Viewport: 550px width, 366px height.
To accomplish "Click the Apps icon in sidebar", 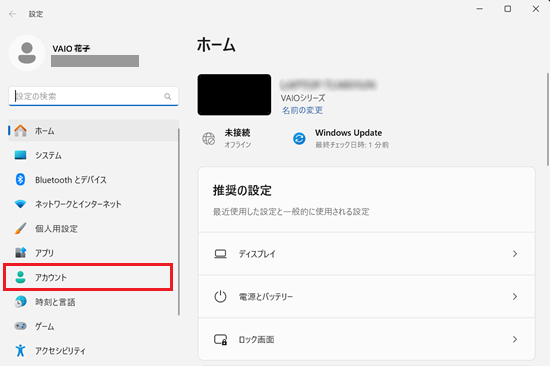I will tap(20, 252).
